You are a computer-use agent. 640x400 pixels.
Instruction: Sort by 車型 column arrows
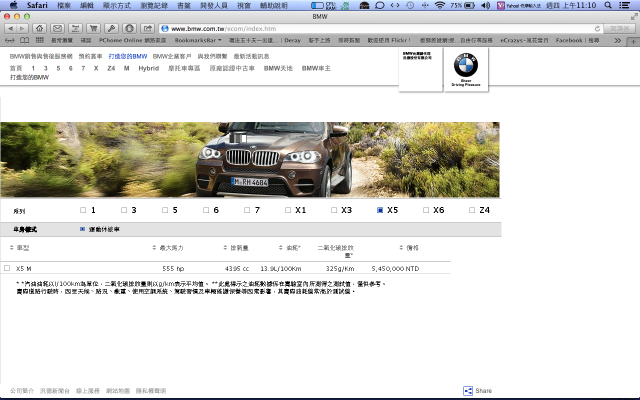tap(11, 247)
